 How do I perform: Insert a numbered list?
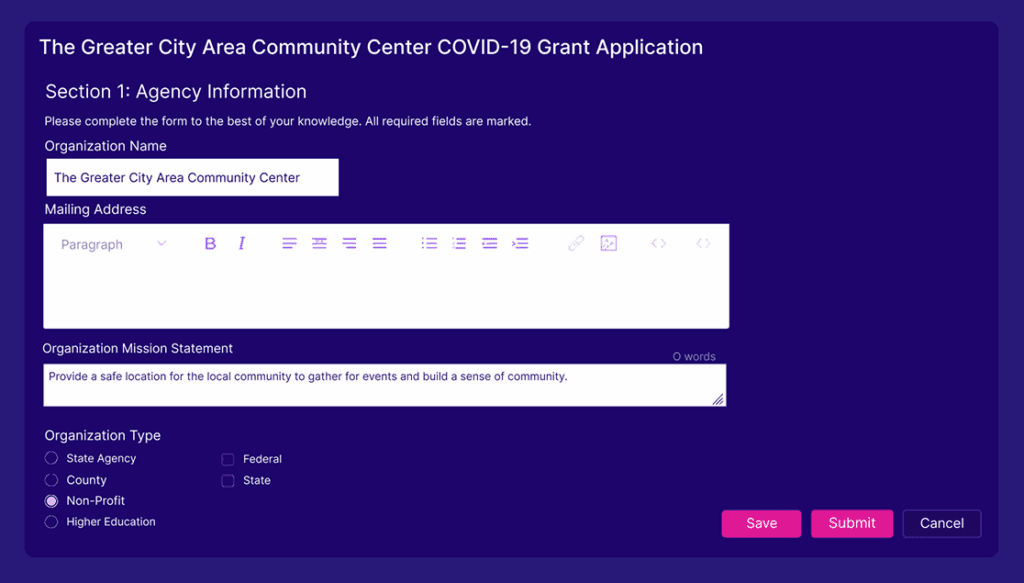[459, 244]
